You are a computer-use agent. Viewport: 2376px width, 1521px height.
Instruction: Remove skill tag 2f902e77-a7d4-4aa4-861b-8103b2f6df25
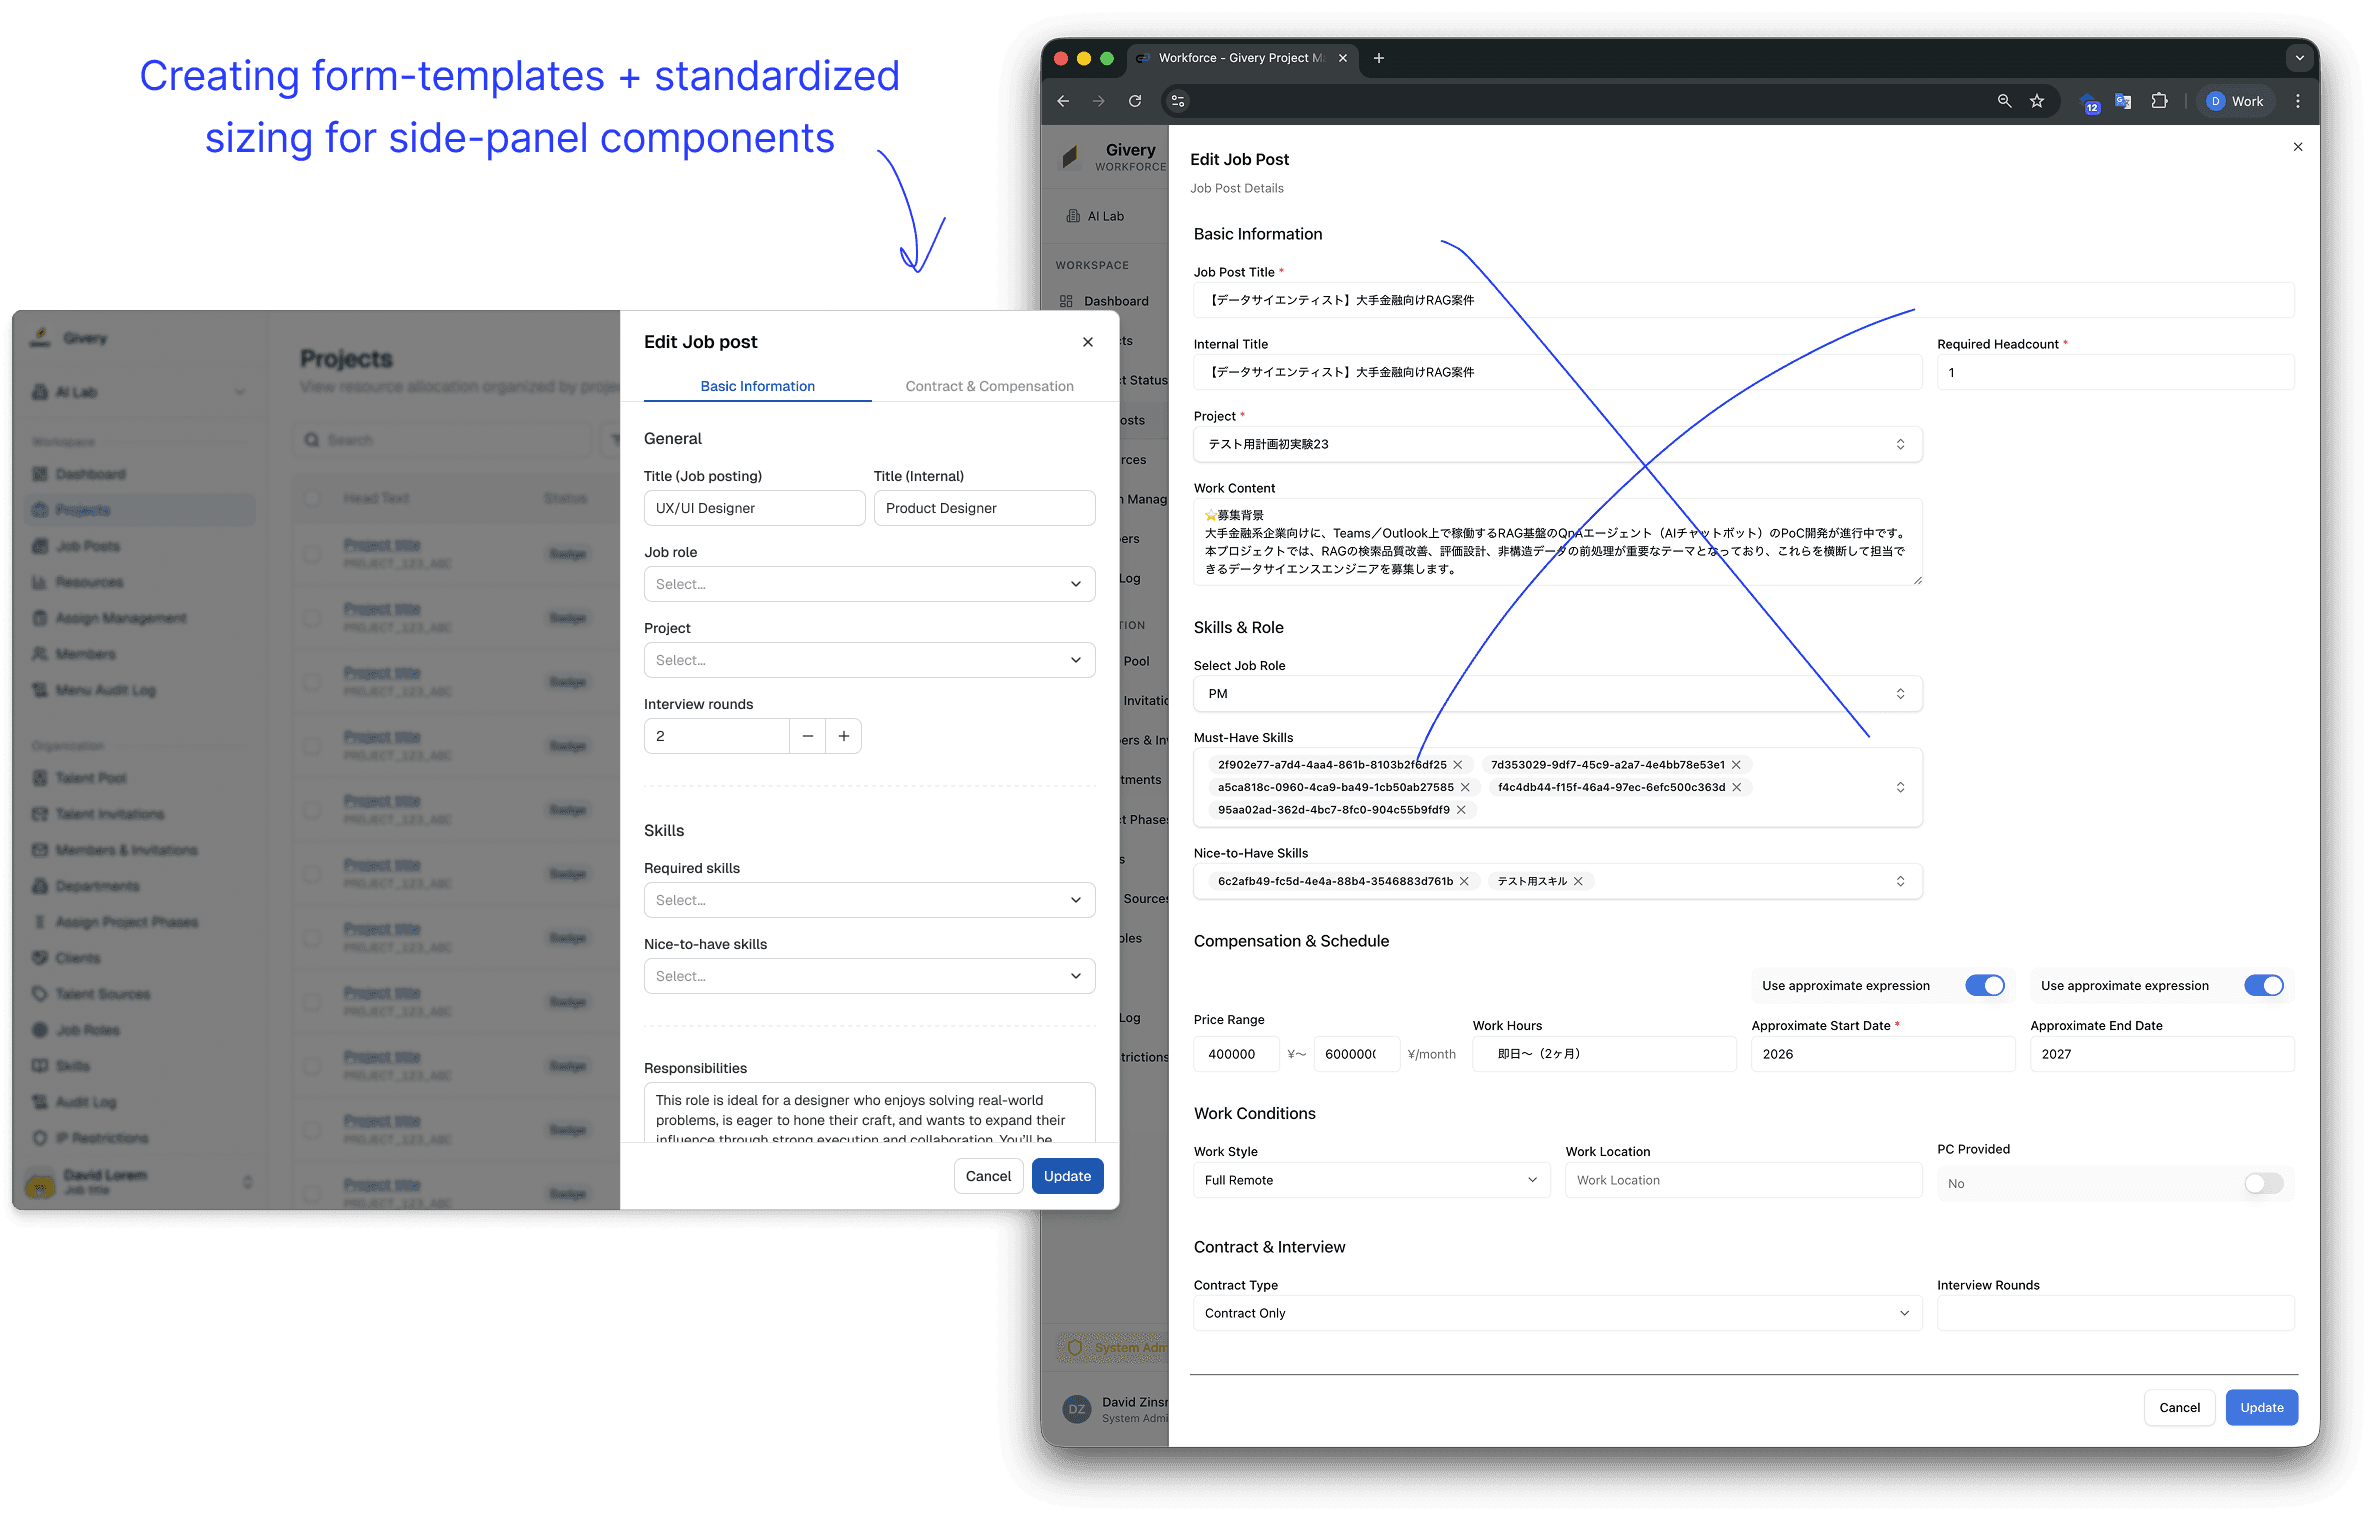click(x=1458, y=765)
